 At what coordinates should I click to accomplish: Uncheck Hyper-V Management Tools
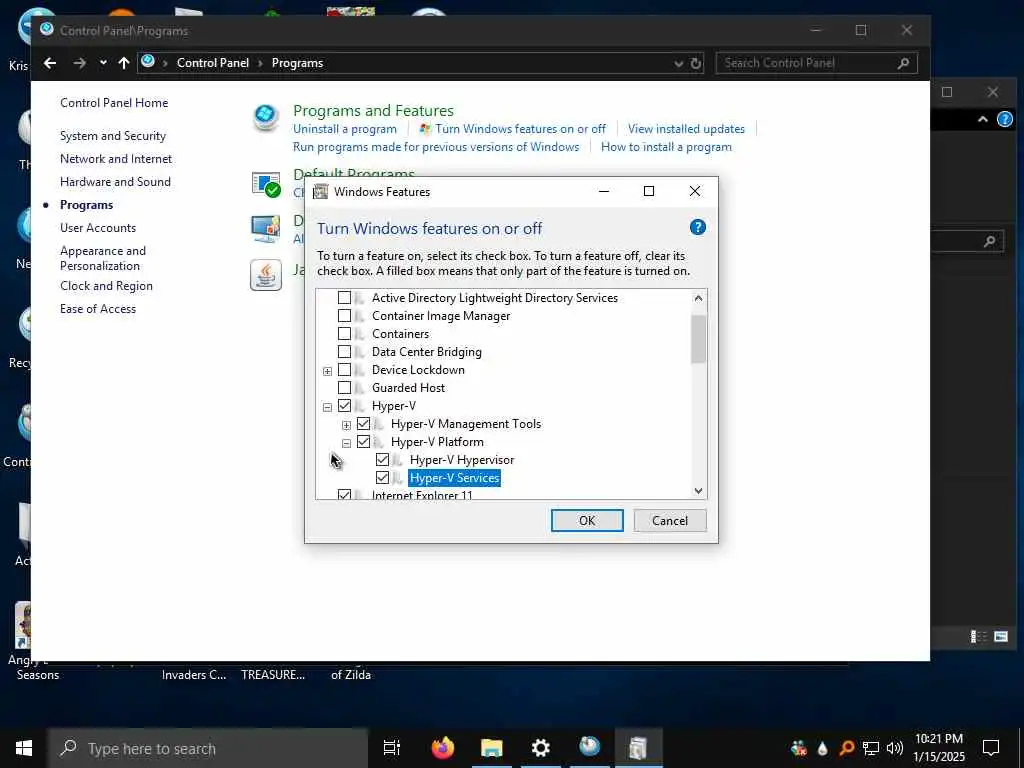click(x=363, y=424)
